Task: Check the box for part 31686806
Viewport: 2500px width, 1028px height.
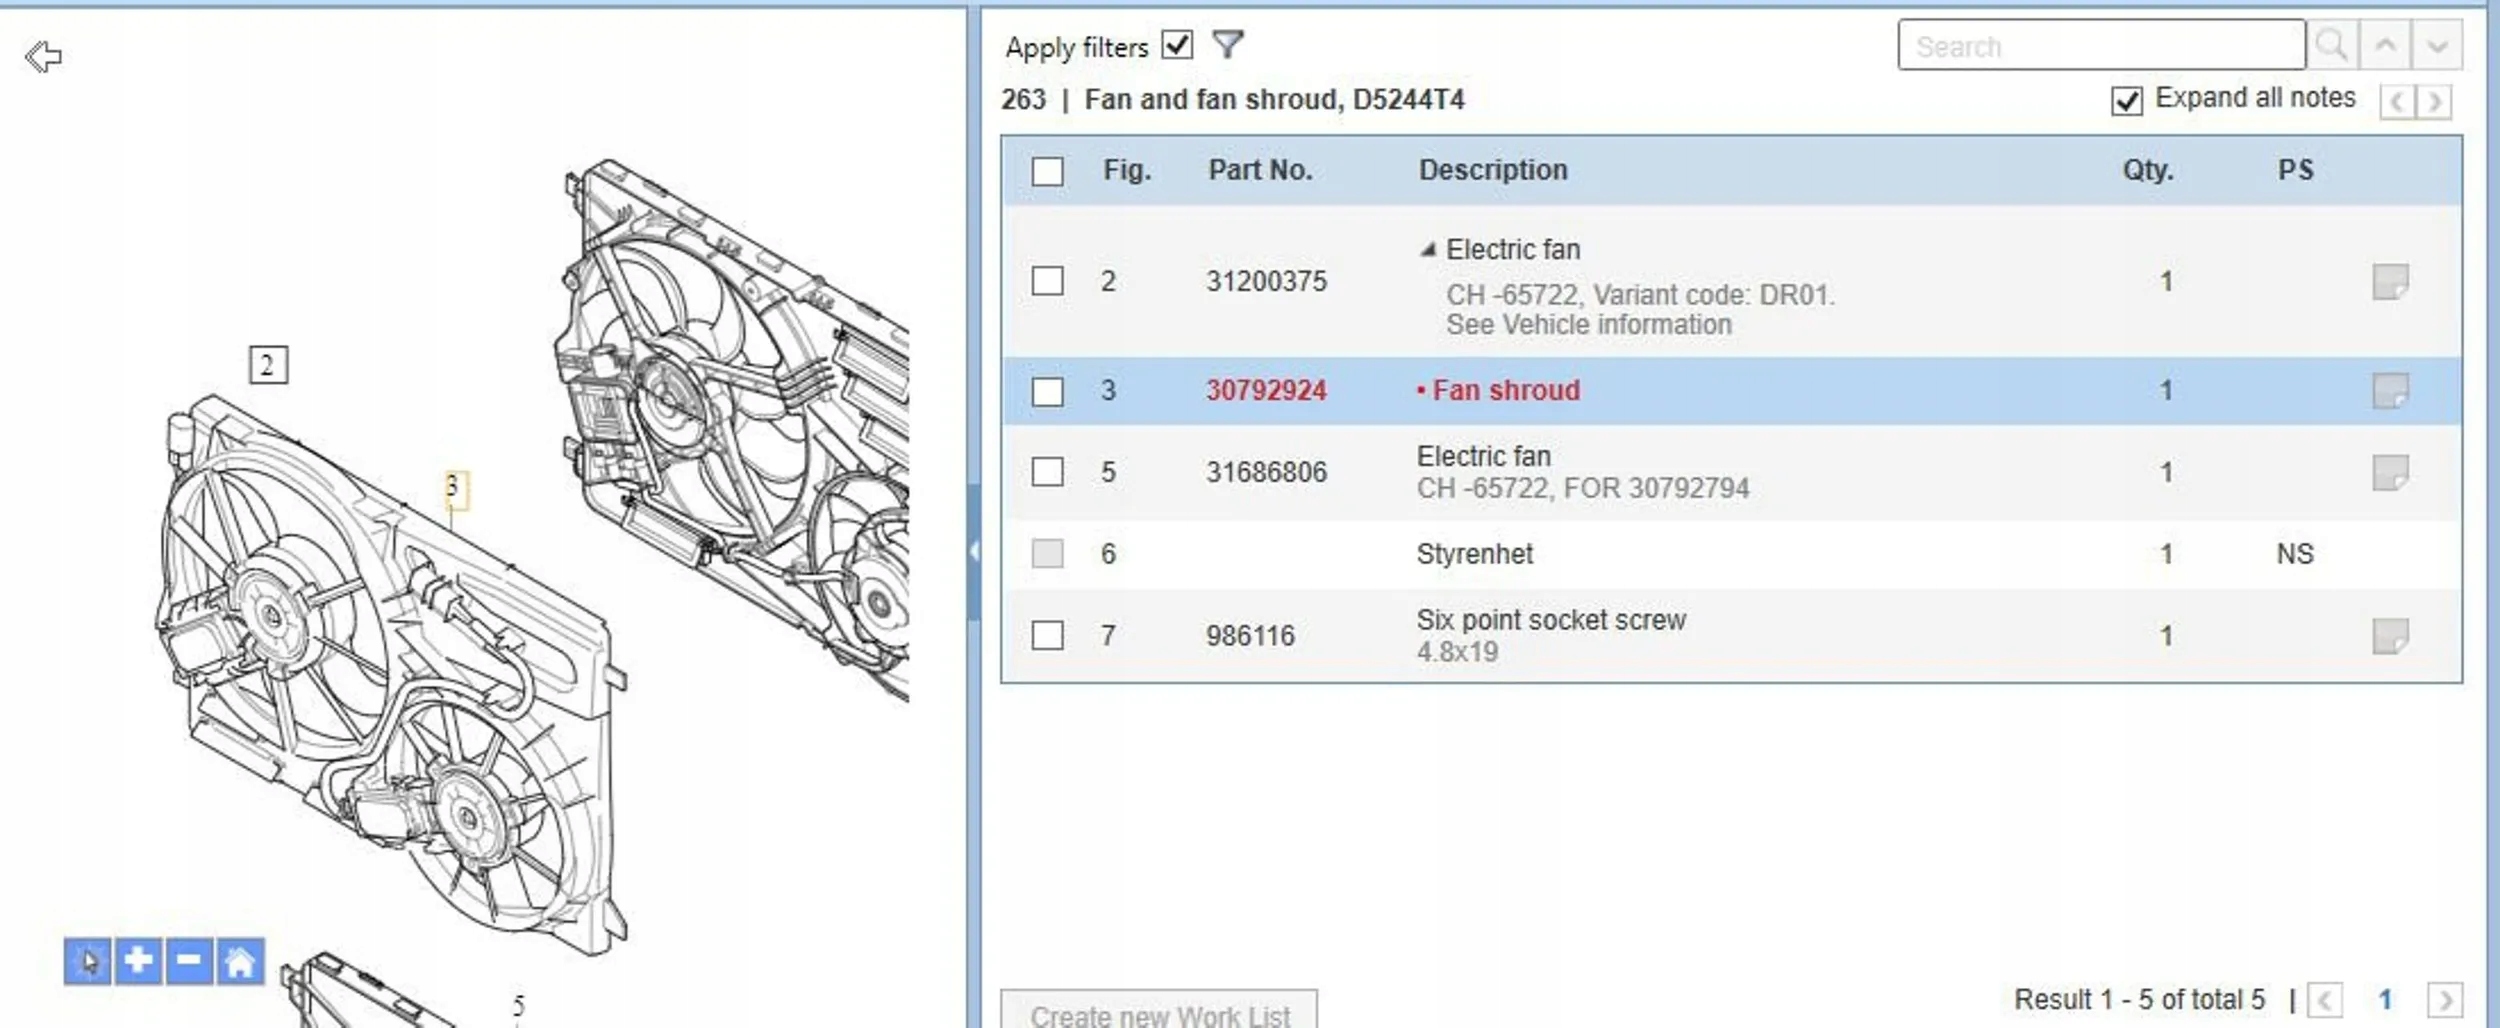Action: click(1047, 472)
